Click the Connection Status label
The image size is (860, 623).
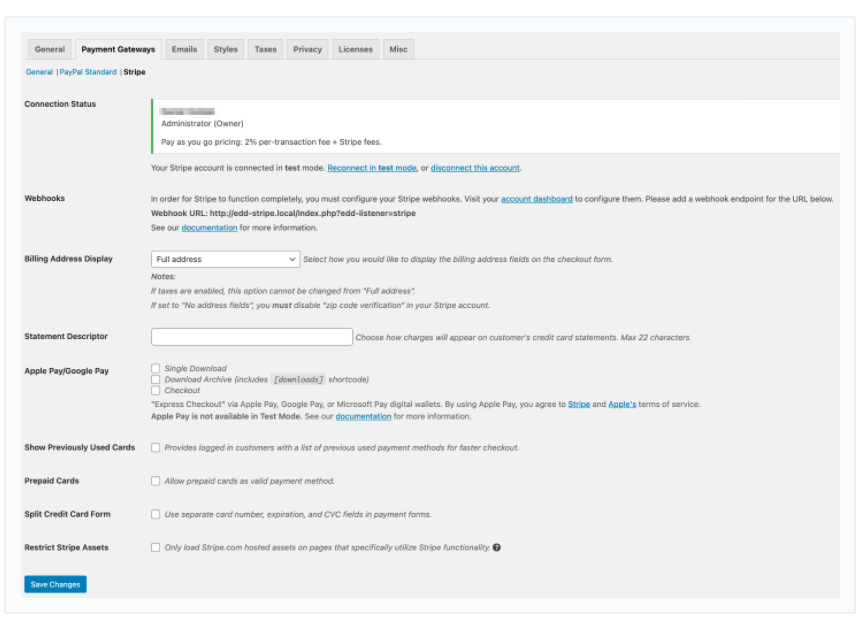pyautogui.click(x=60, y=104)
